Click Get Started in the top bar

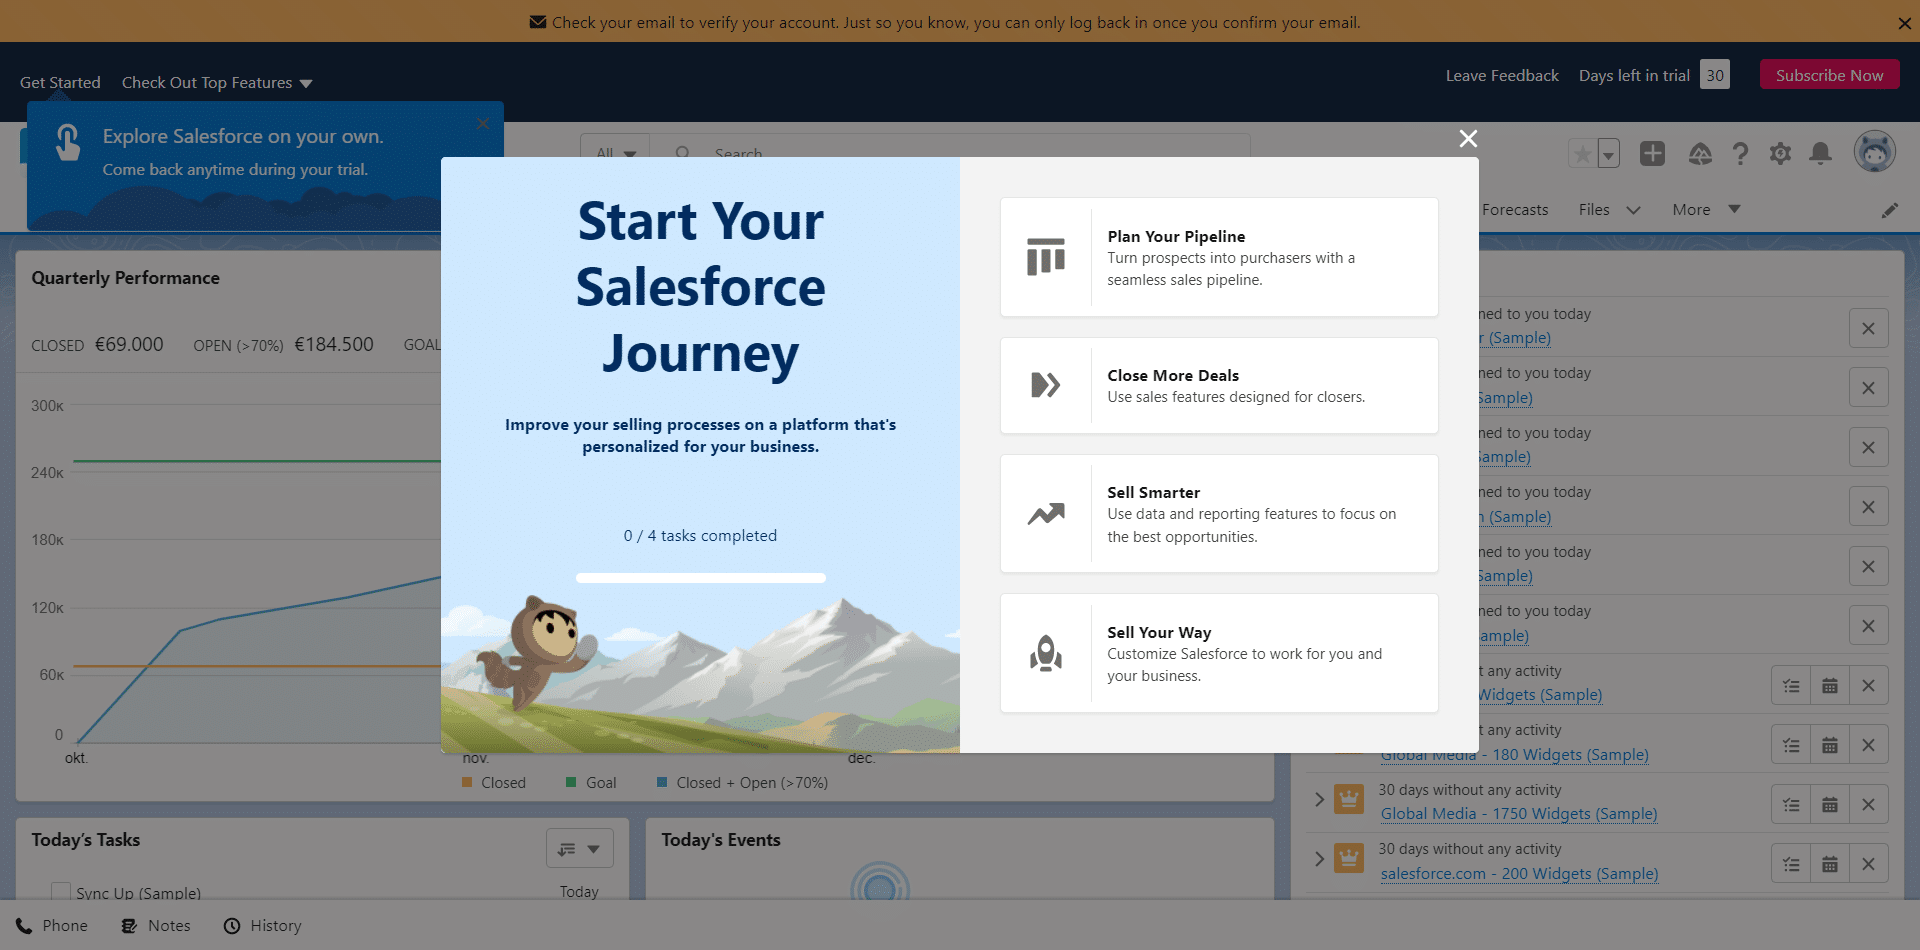click(60, 82)
